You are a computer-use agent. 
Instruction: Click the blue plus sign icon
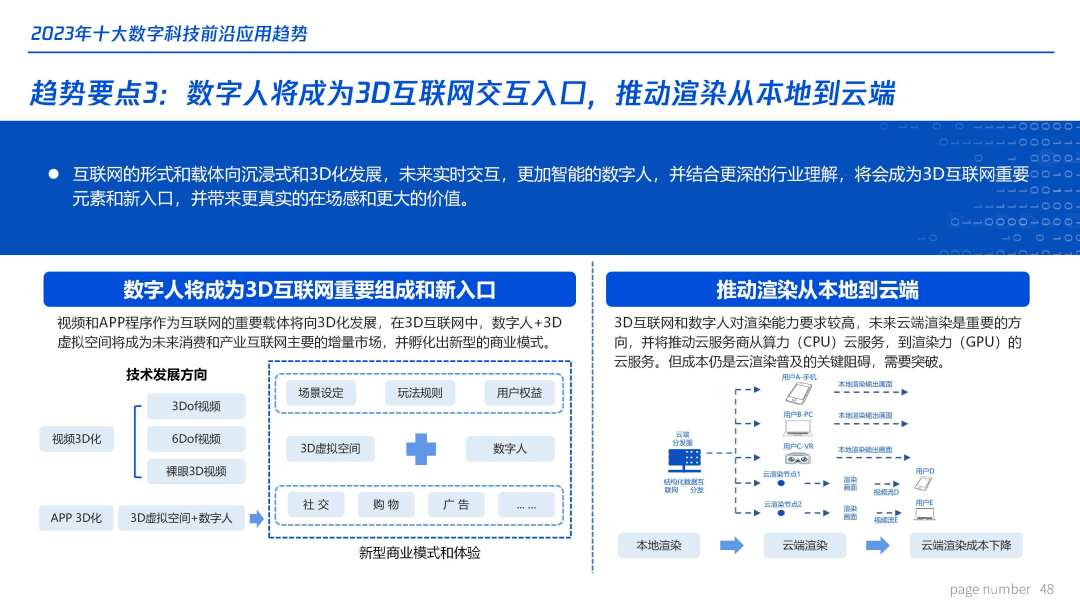coord(421,449)
